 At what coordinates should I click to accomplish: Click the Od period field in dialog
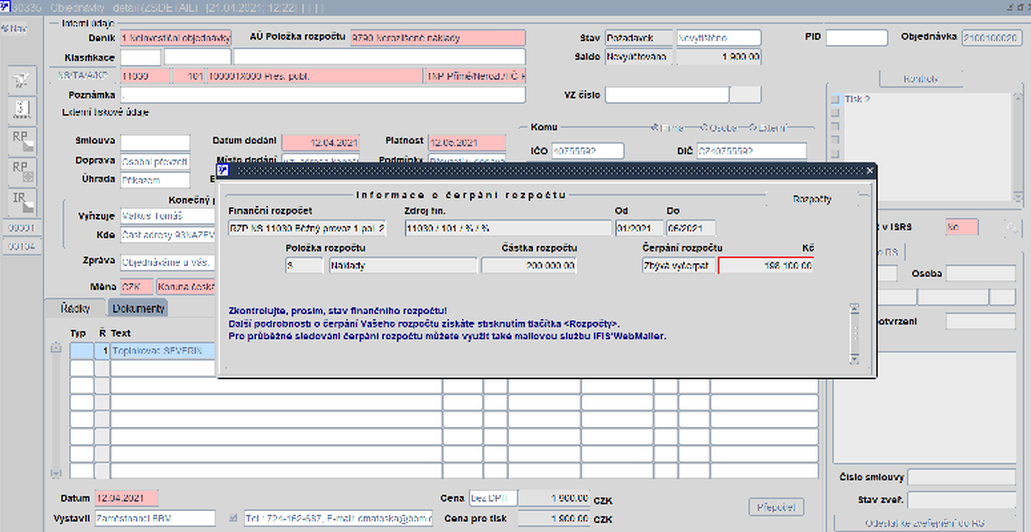click(638, 228)
